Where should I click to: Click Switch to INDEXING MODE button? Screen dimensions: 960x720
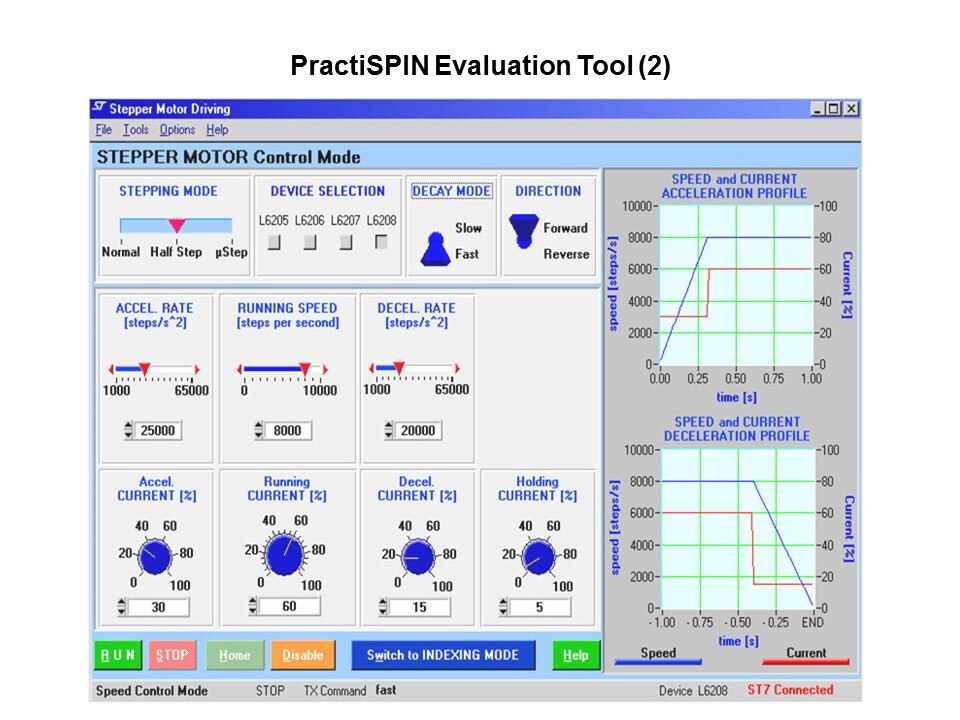click(443, 655)
